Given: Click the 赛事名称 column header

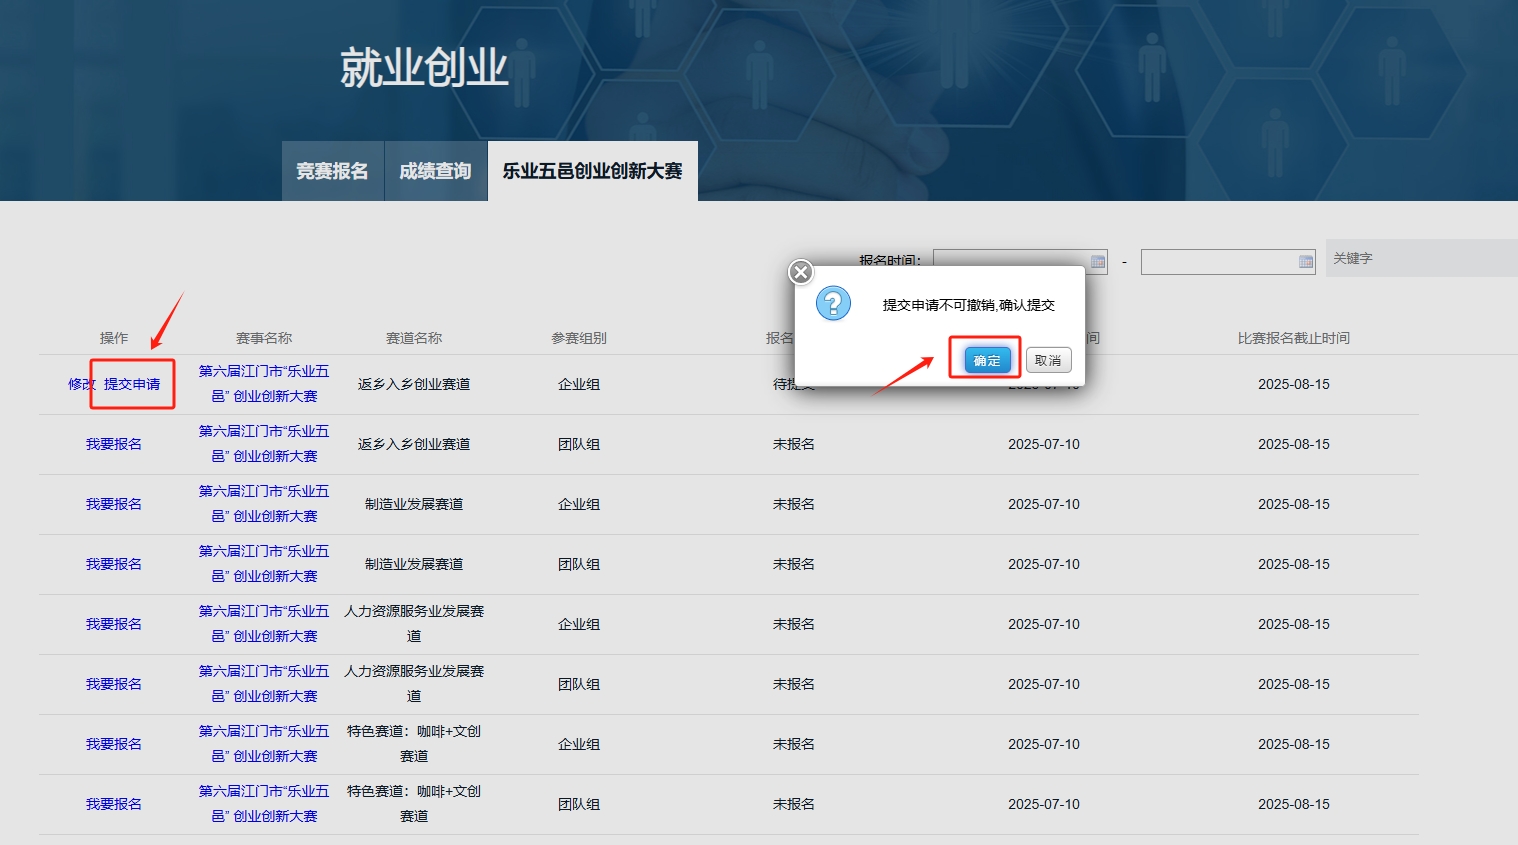Looking at the screenshot, I should [264, 338].
